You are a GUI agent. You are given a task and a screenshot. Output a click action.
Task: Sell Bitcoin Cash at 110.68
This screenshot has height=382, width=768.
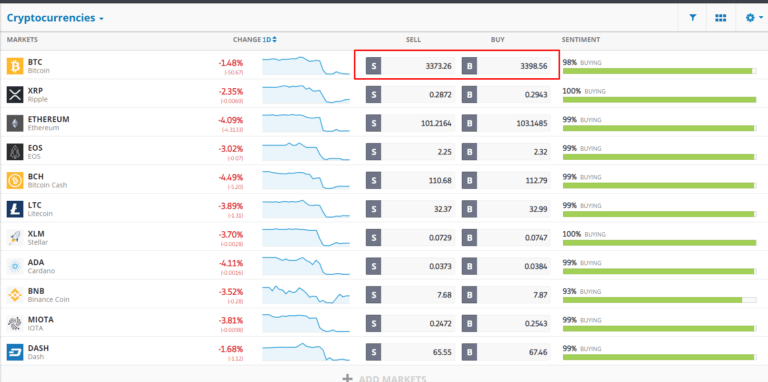coord(410,180)
